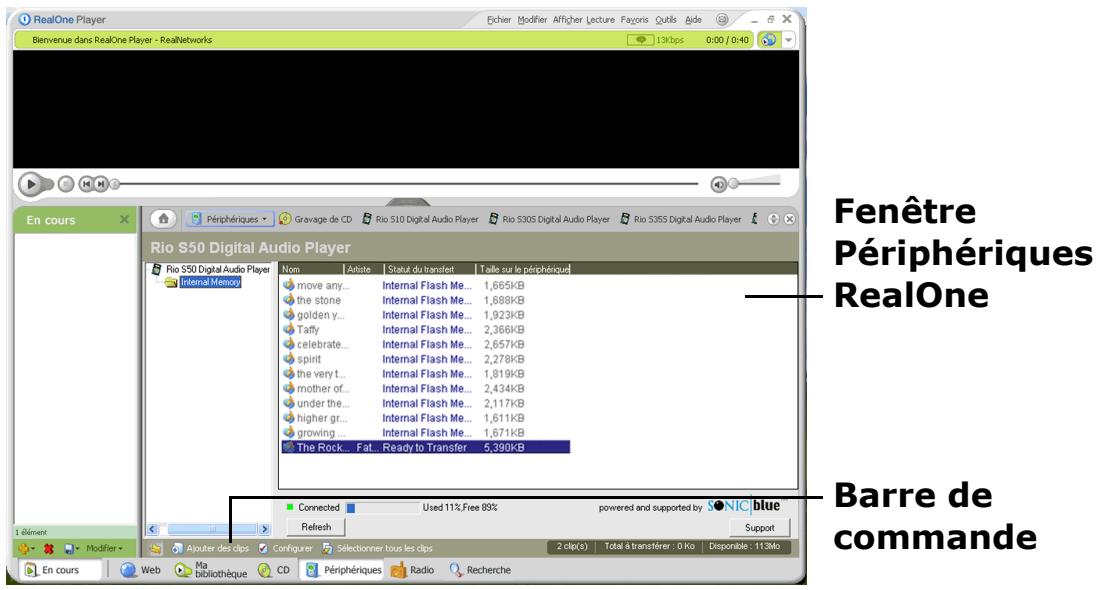
Task: Open the Outils menu
Action: (x=653, y=20)
